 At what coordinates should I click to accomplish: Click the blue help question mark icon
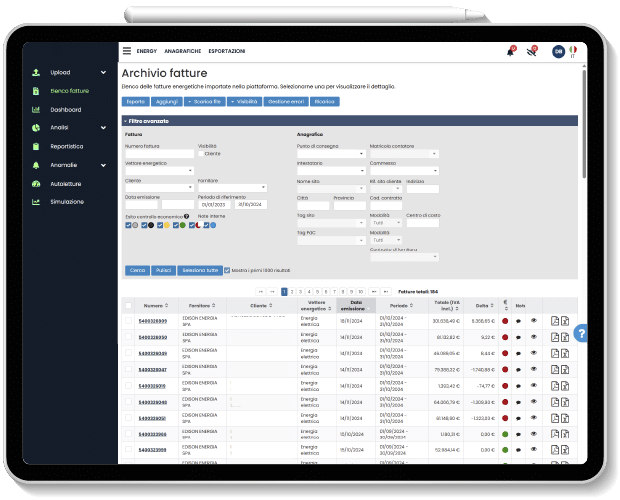tap(582, 334)
